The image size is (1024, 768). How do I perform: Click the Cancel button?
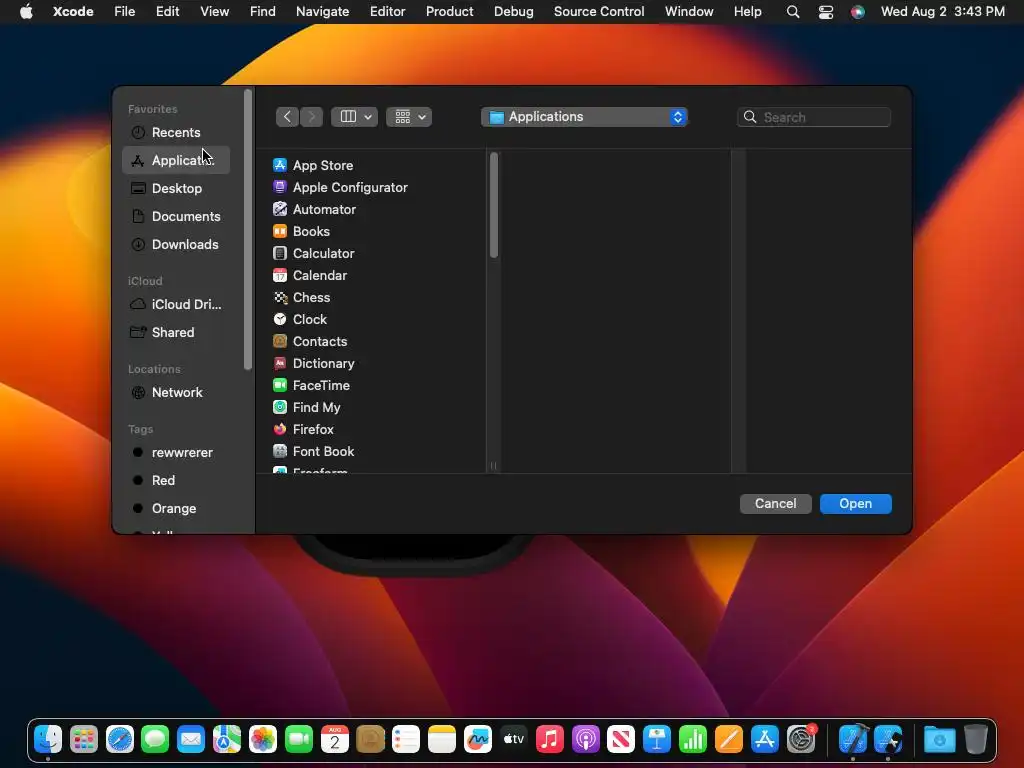click(x=775, y=504)
